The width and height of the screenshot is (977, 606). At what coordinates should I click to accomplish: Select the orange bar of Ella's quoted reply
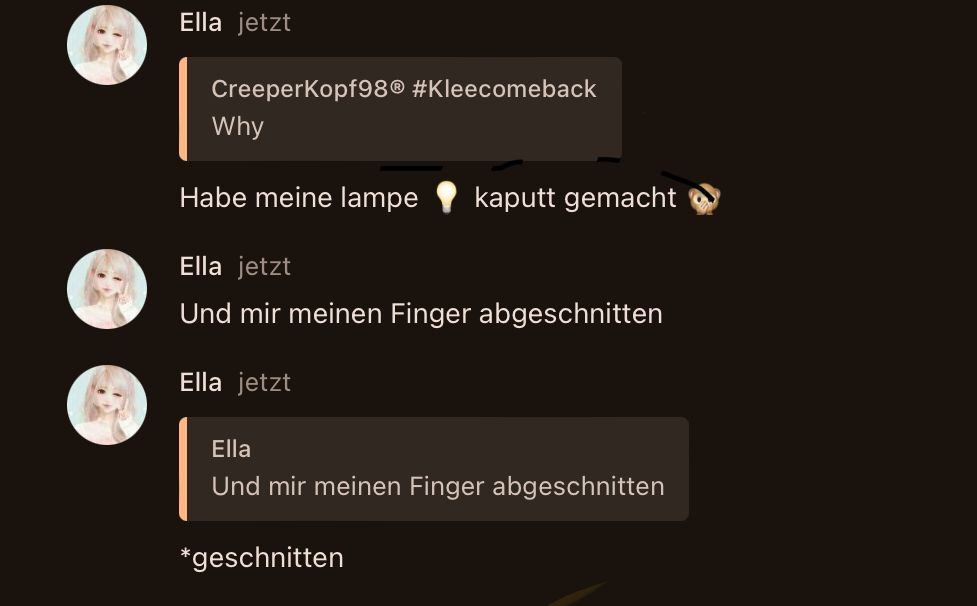tap(183, 469)
